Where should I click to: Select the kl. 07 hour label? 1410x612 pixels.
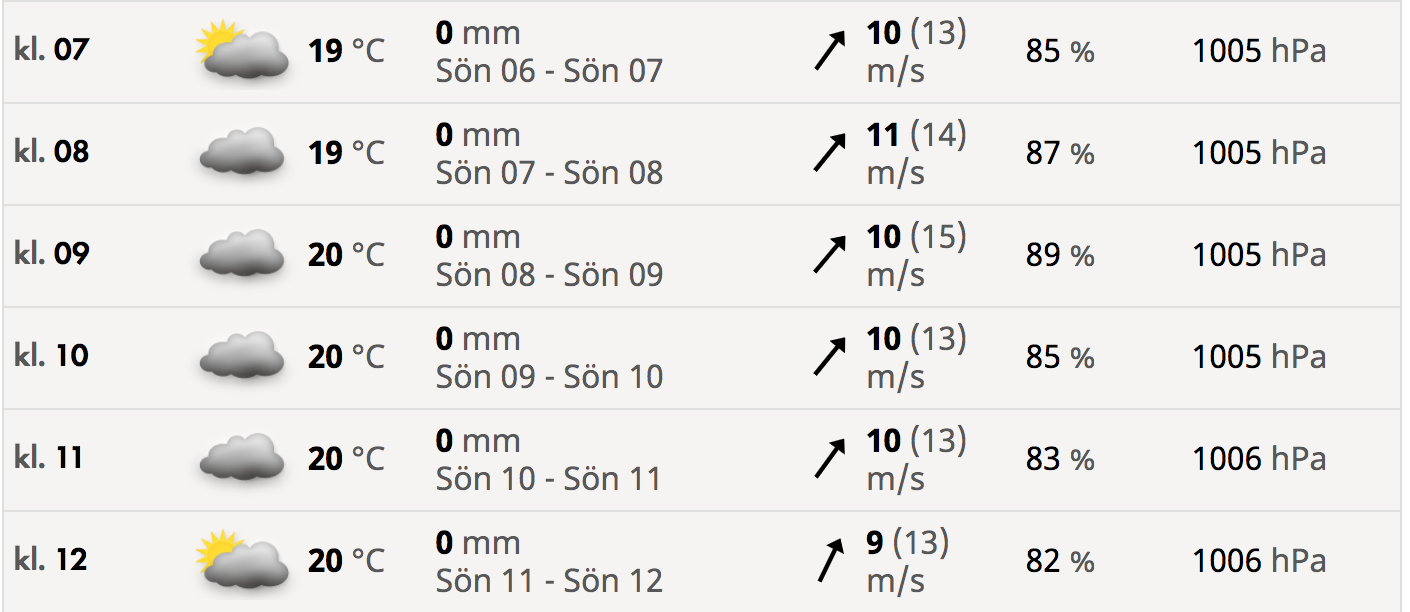52,50
